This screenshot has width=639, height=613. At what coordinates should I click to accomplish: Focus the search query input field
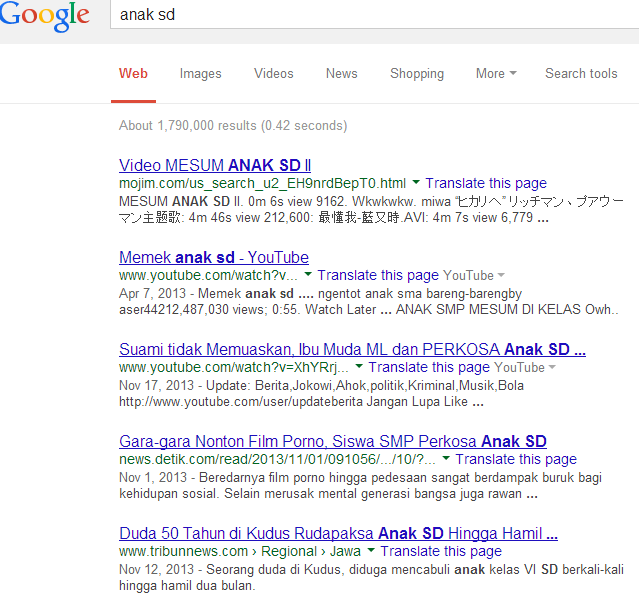(375, 15)
